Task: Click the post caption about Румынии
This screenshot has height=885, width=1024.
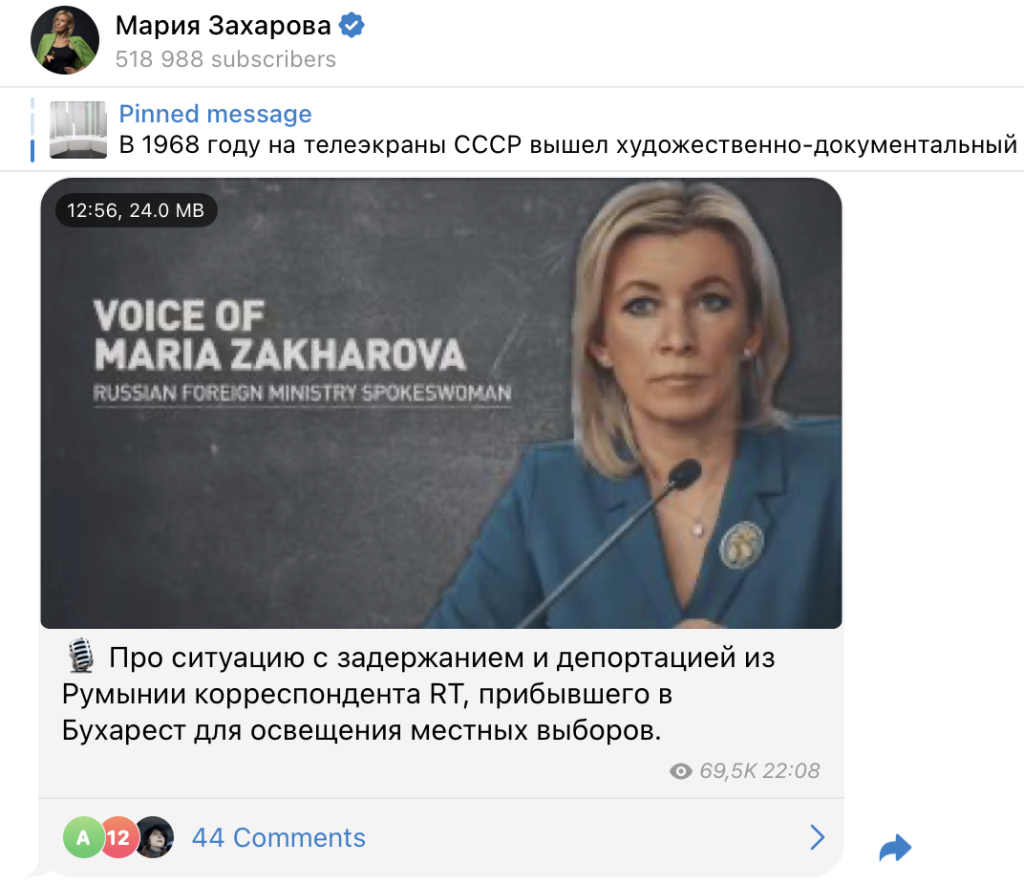Action: click(x=418, y=694)
